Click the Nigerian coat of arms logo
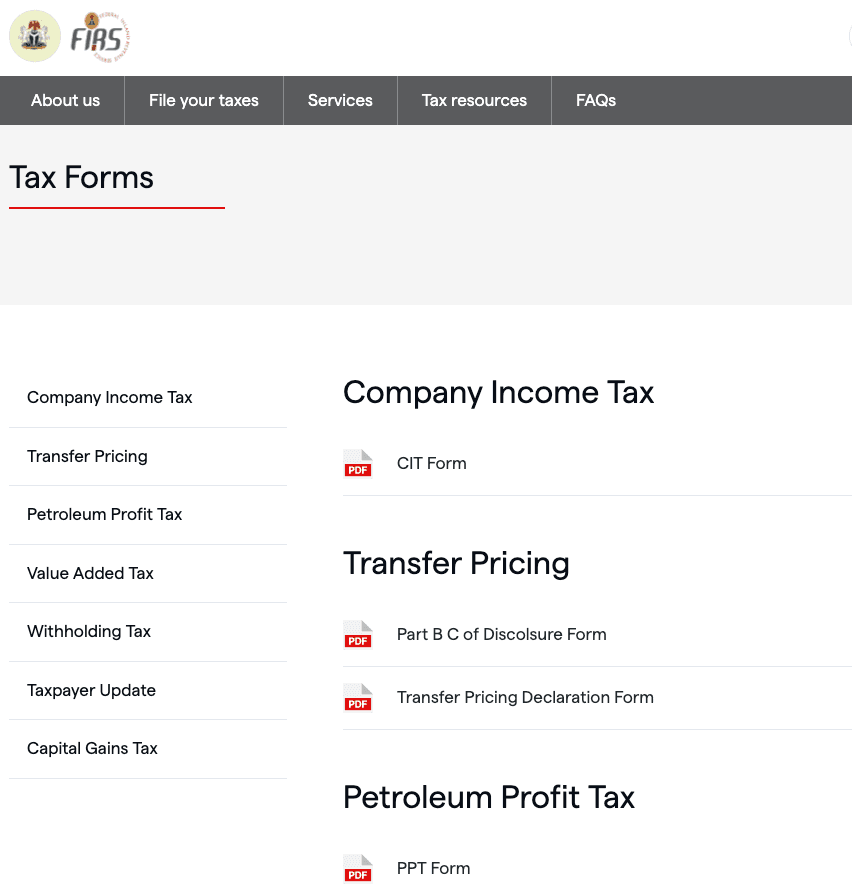The image size is (852, 889). click(x=35, y=36)
